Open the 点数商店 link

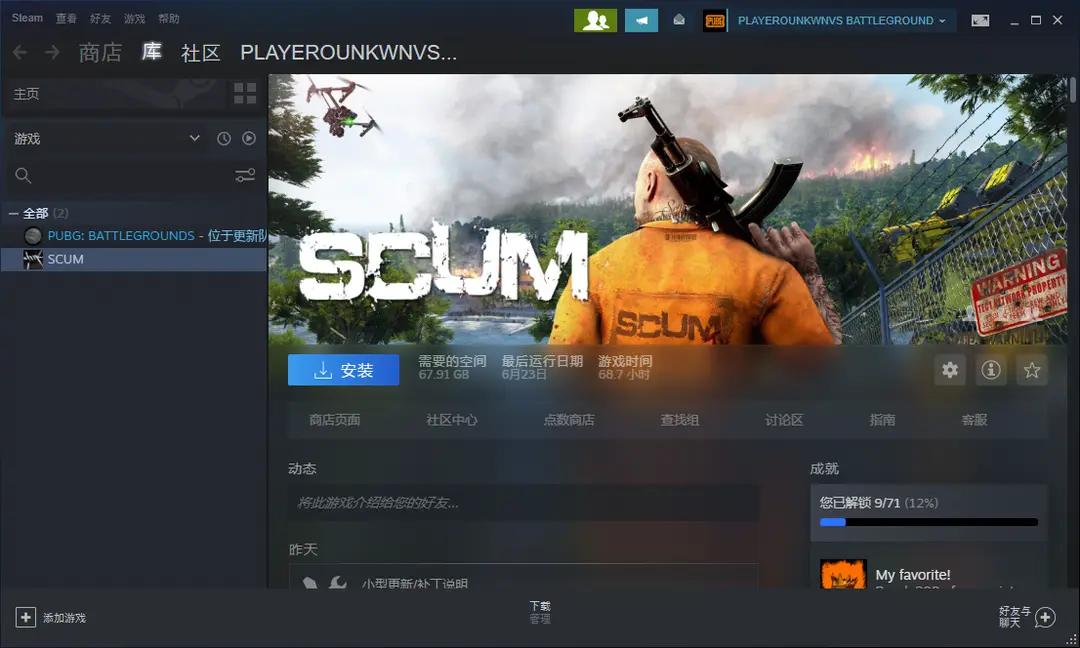[569, 420]
